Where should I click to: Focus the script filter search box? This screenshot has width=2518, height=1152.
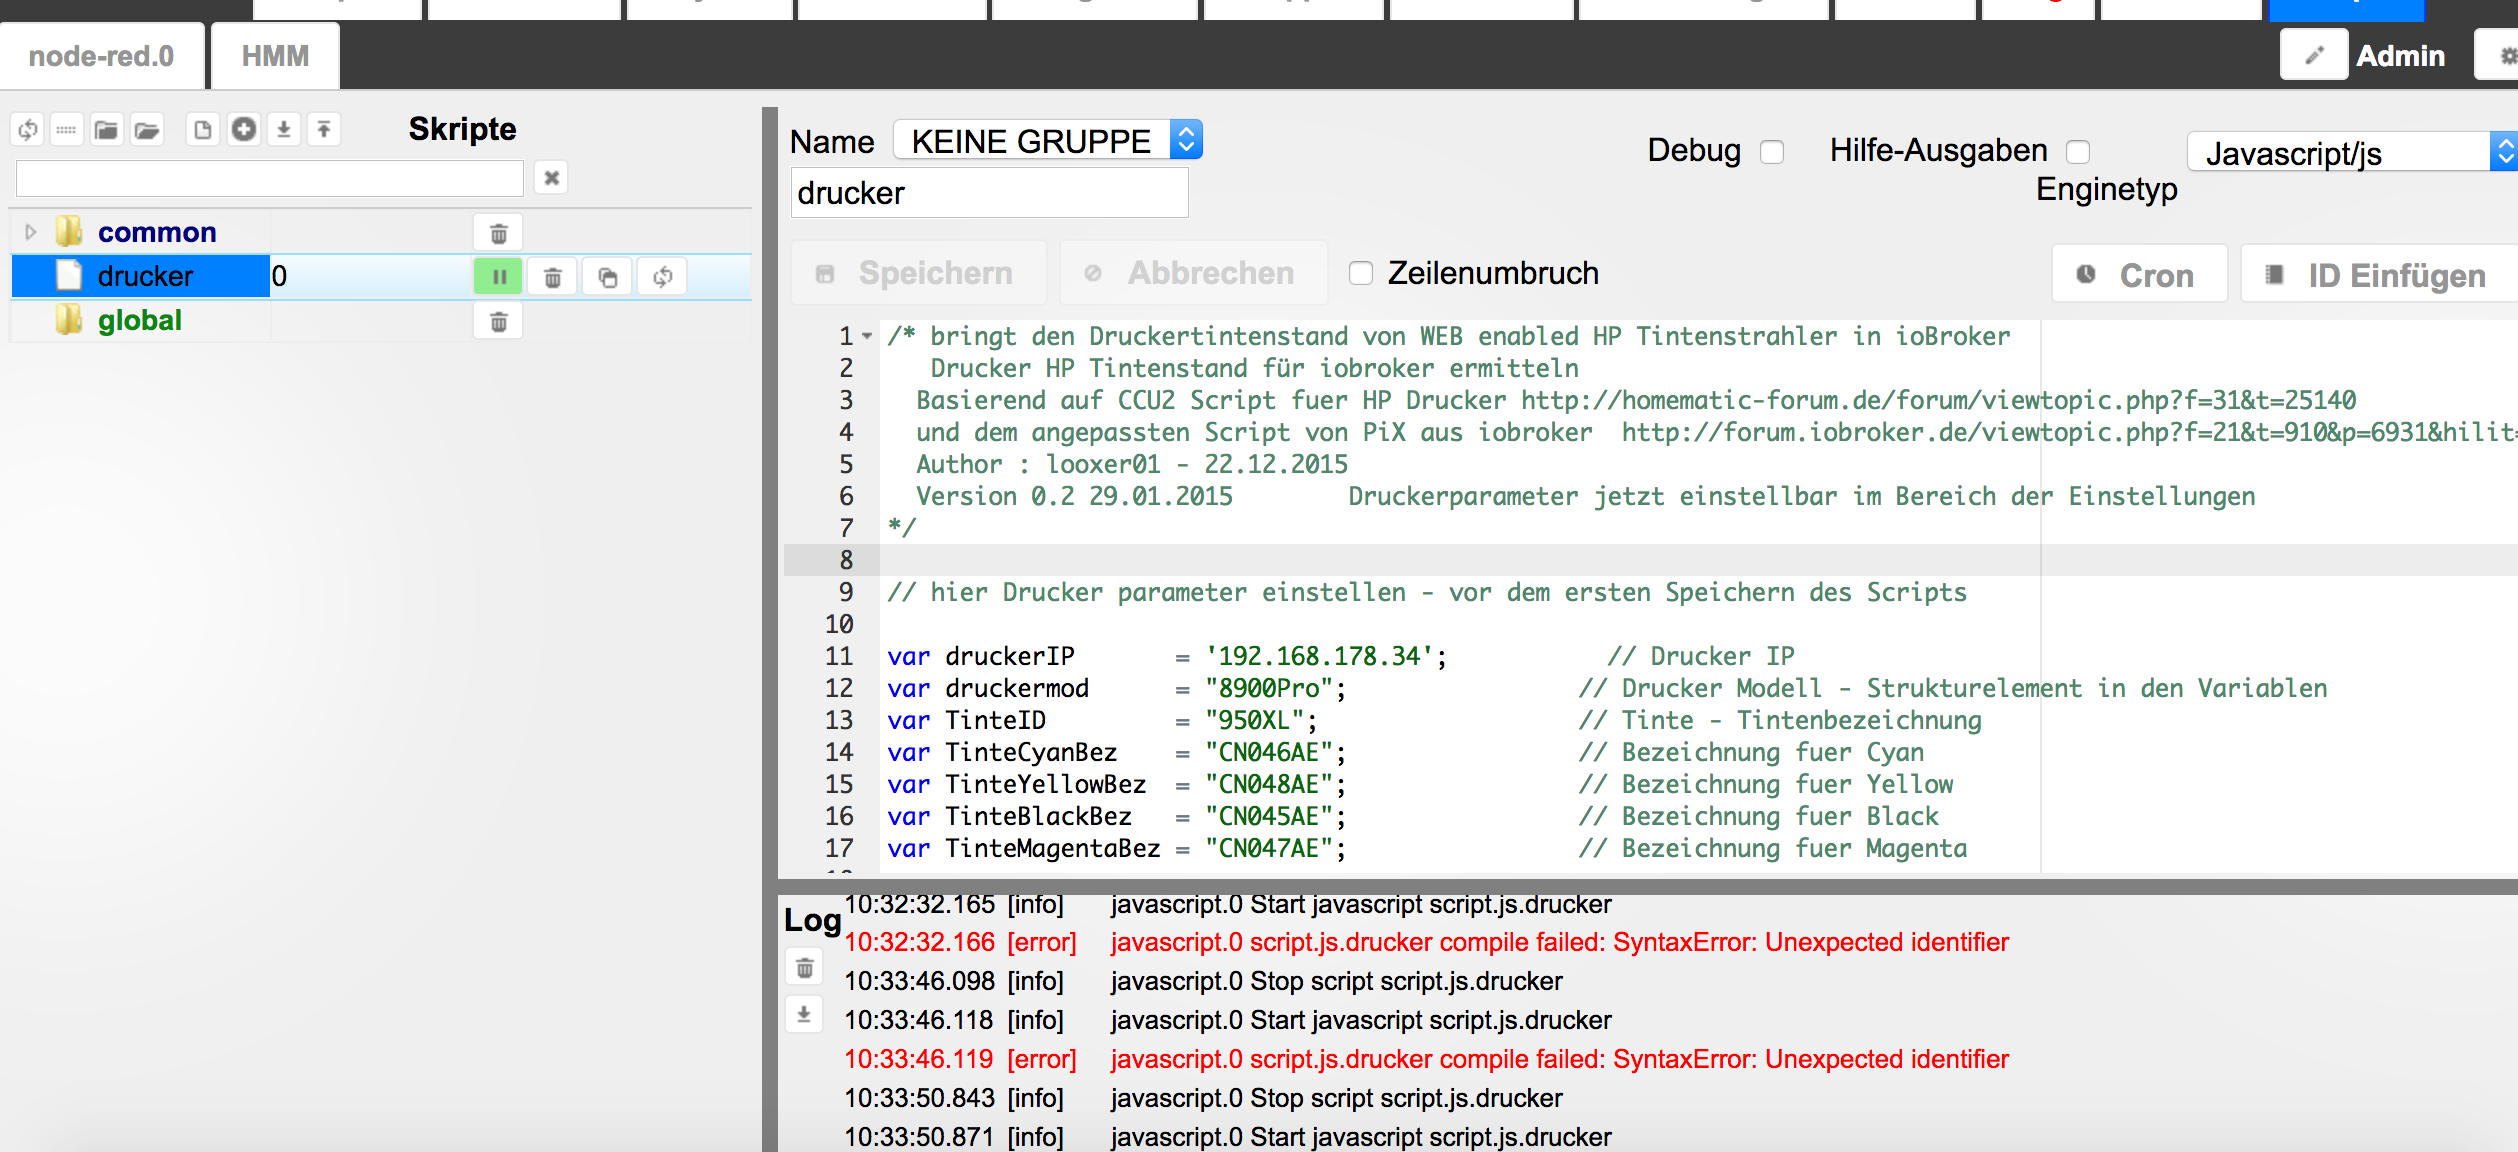click(270, 178)
